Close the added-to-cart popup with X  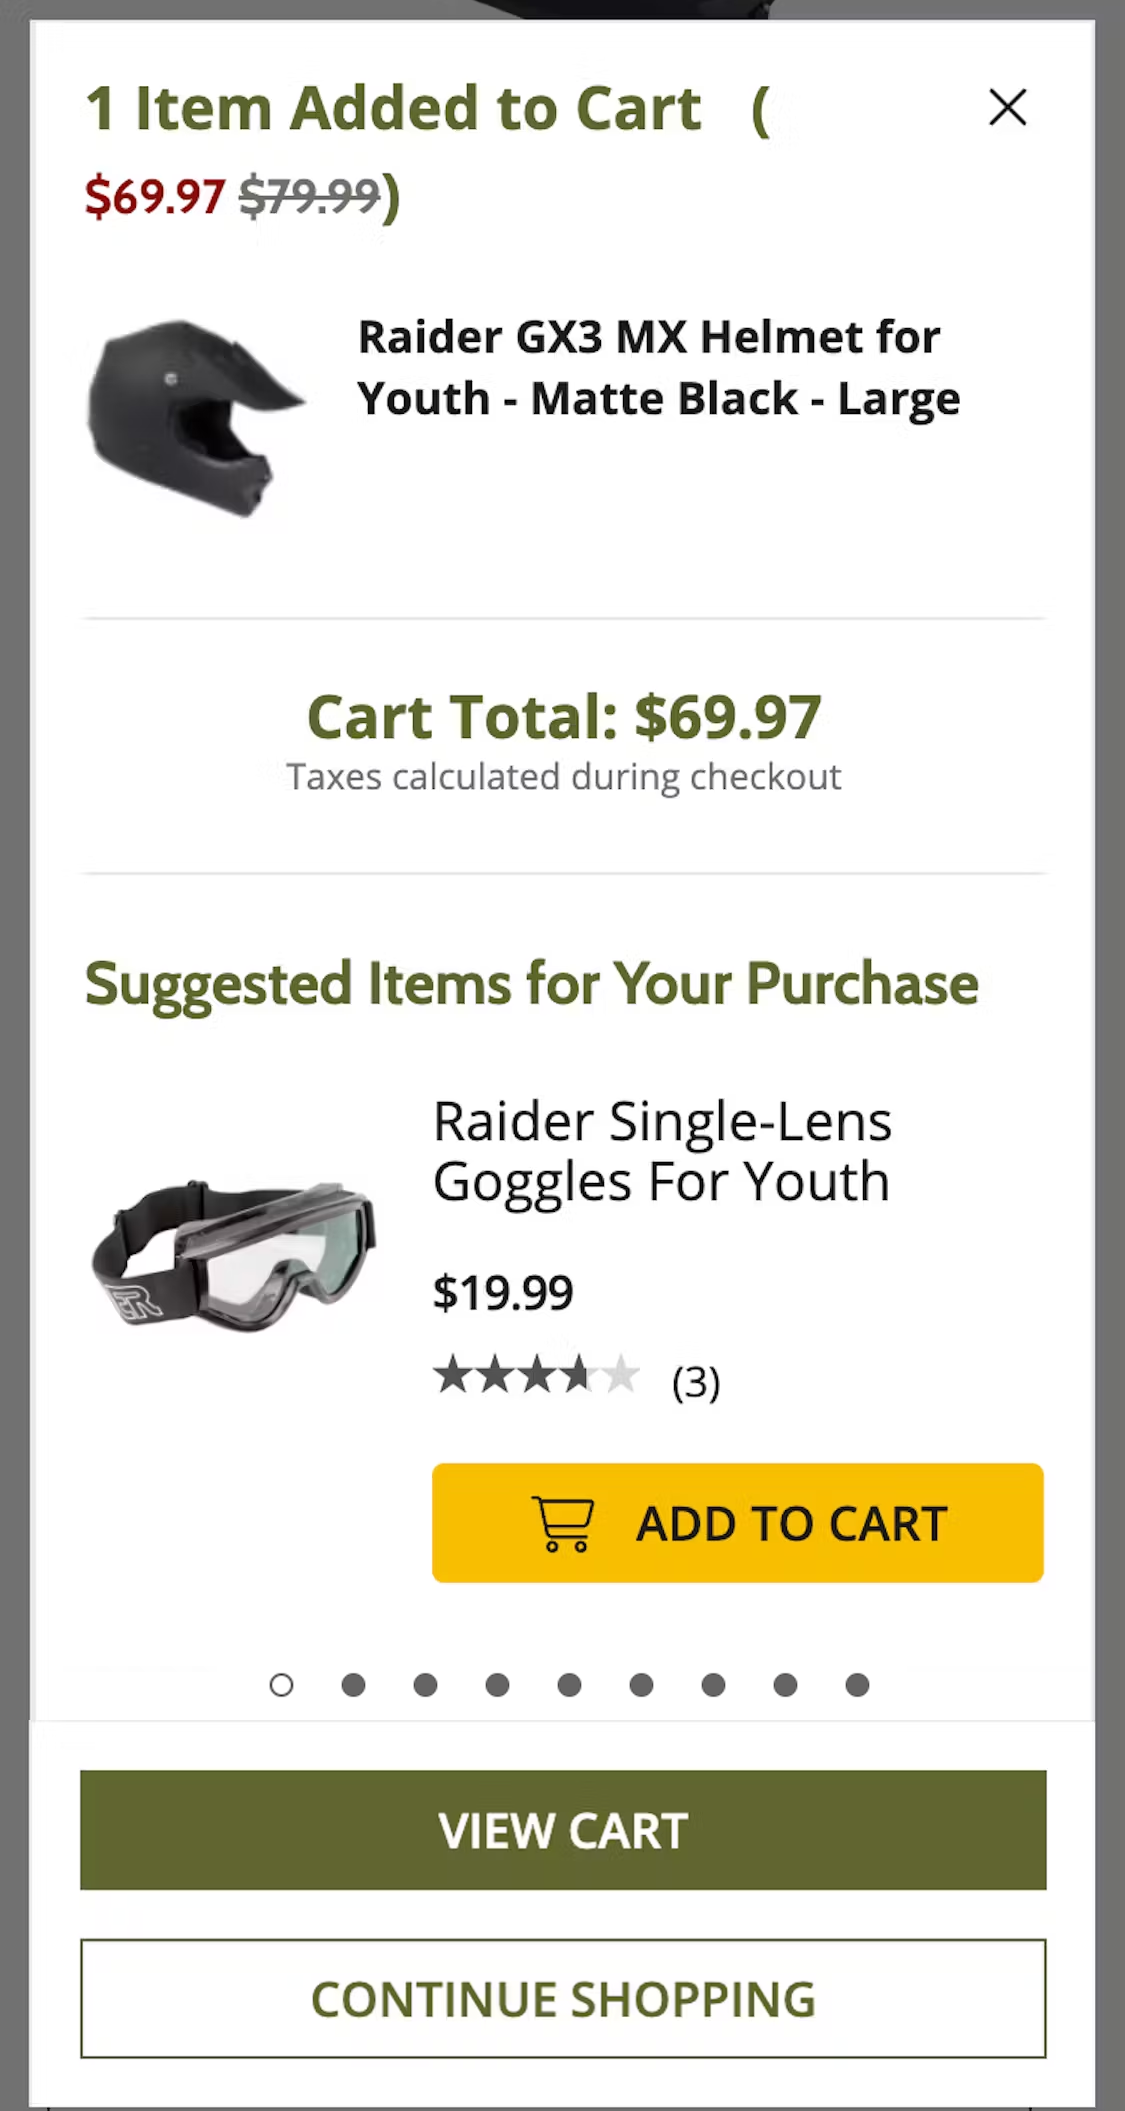pos(1007,107)
